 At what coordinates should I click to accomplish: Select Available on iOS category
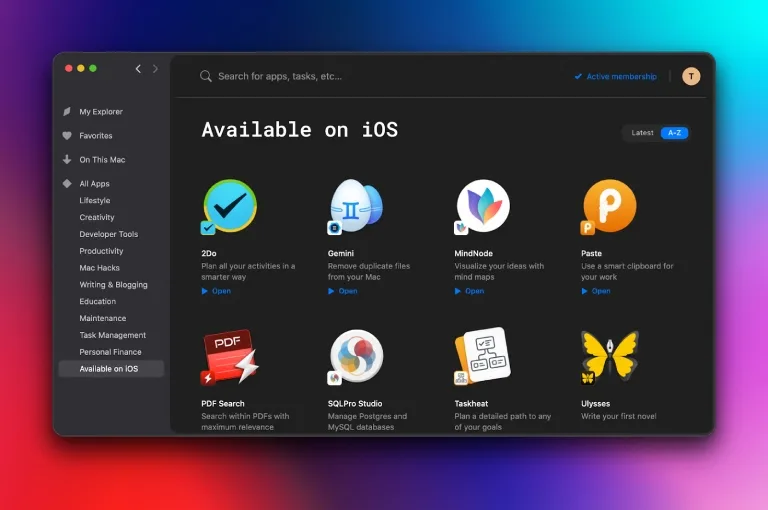pos(111,369)
